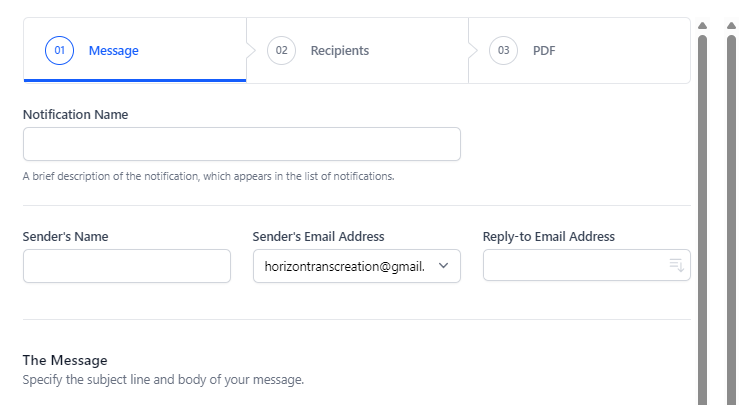
Task: Select the Reply-to Email Address input
Action: click(574, 266)
